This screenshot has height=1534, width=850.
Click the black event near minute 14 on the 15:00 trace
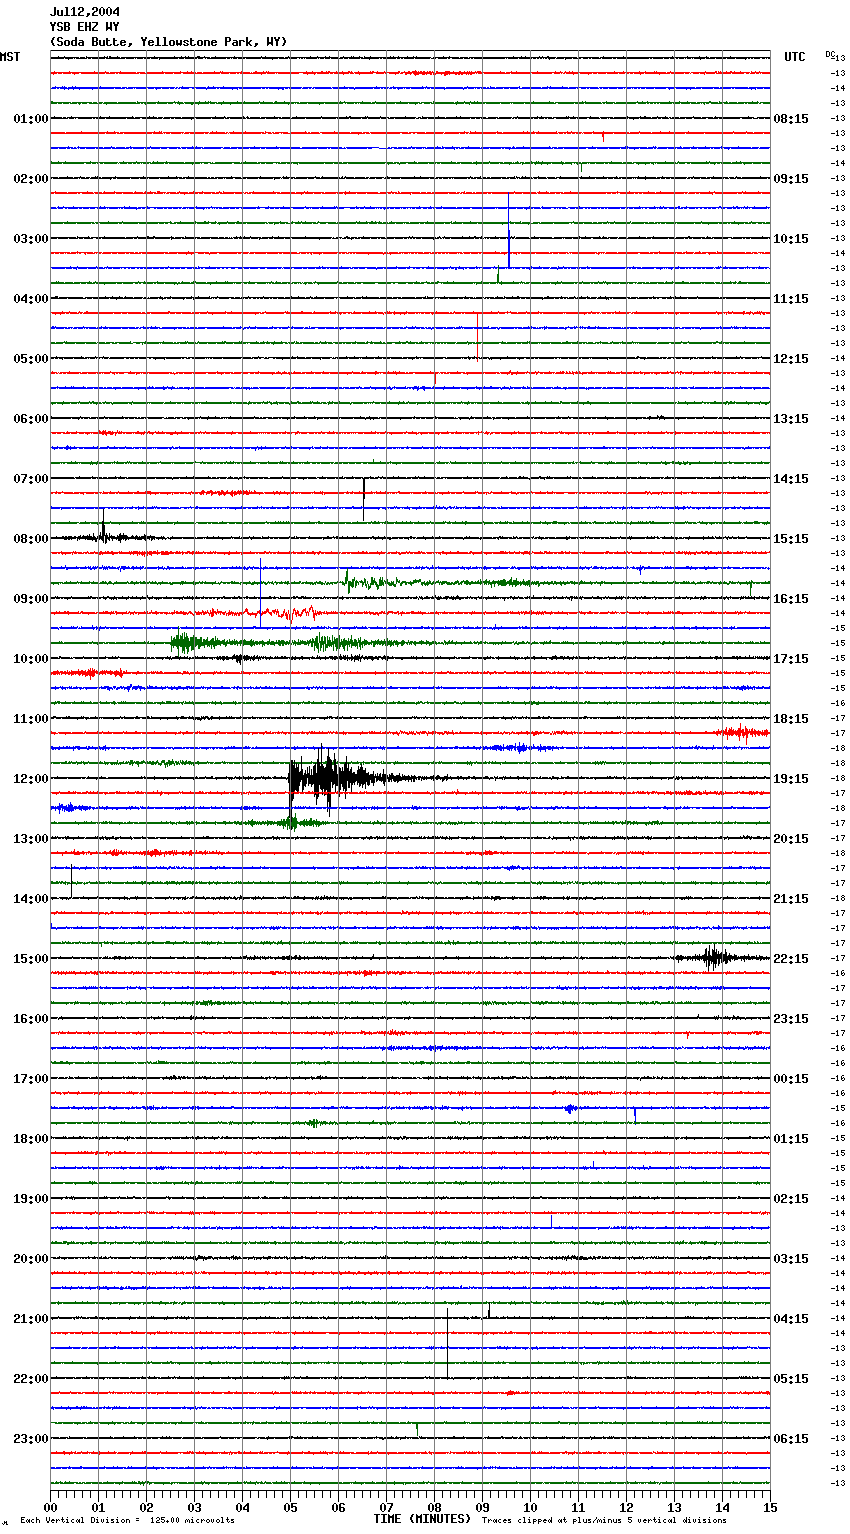point(714,958)
